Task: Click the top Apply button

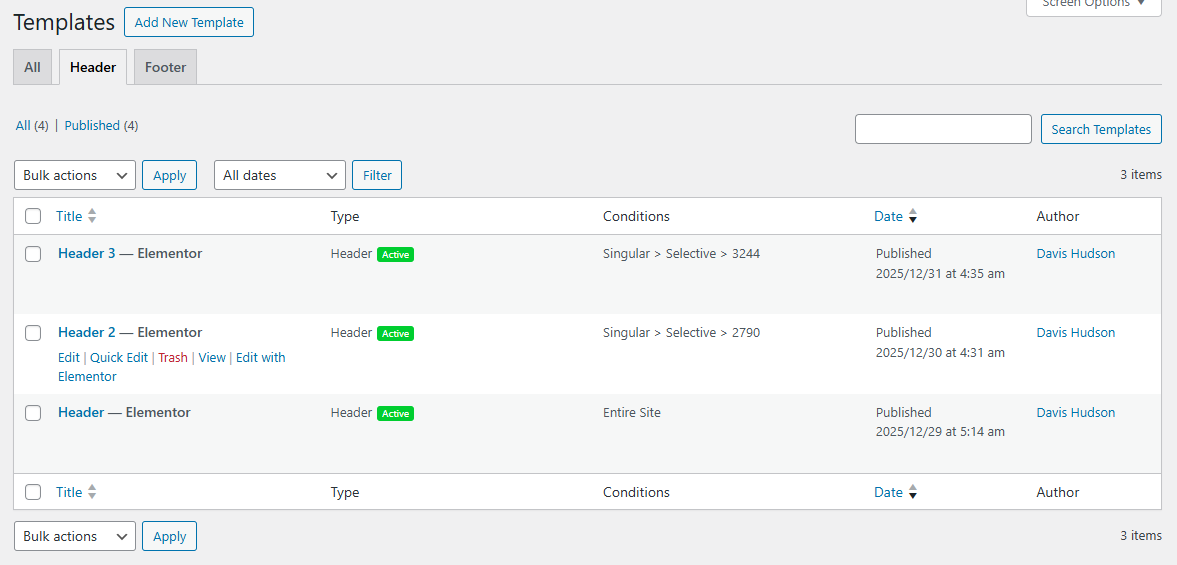Action: pos(170,175)
